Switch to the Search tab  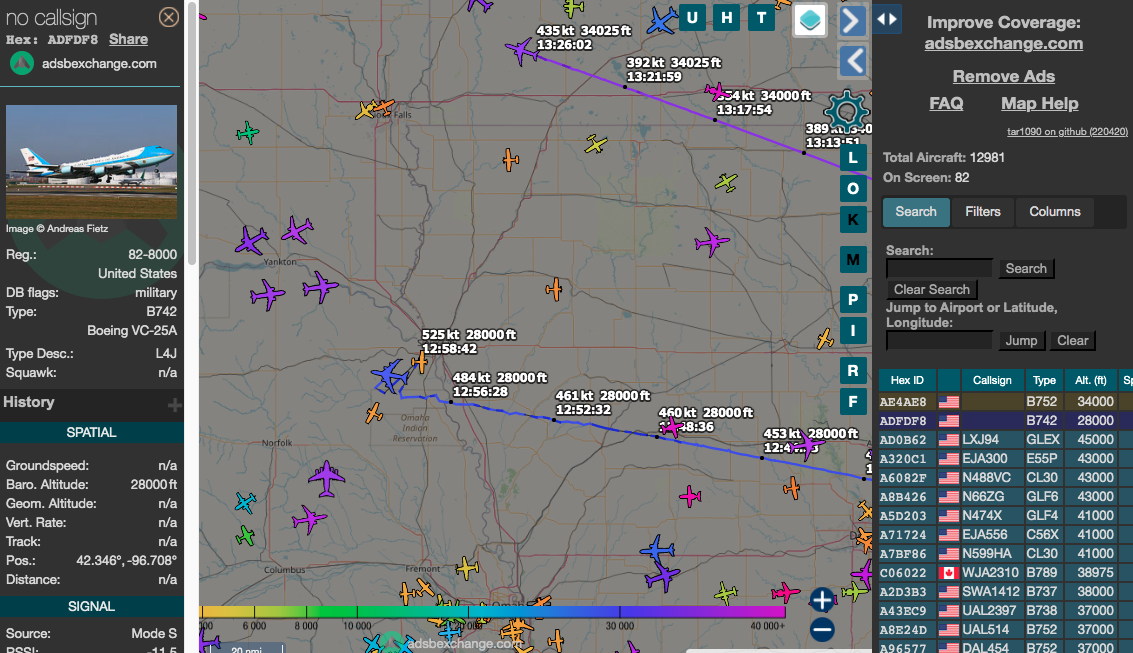[916, 212]
